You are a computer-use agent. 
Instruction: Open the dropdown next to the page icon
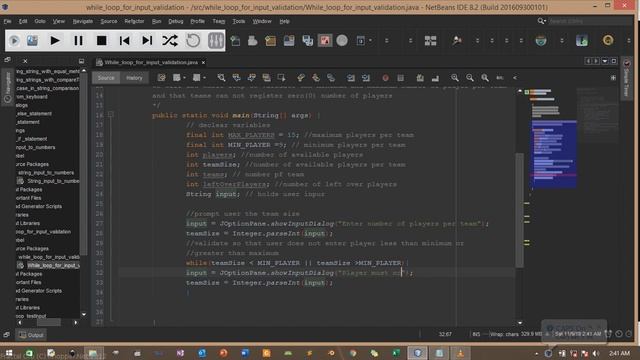370,40
